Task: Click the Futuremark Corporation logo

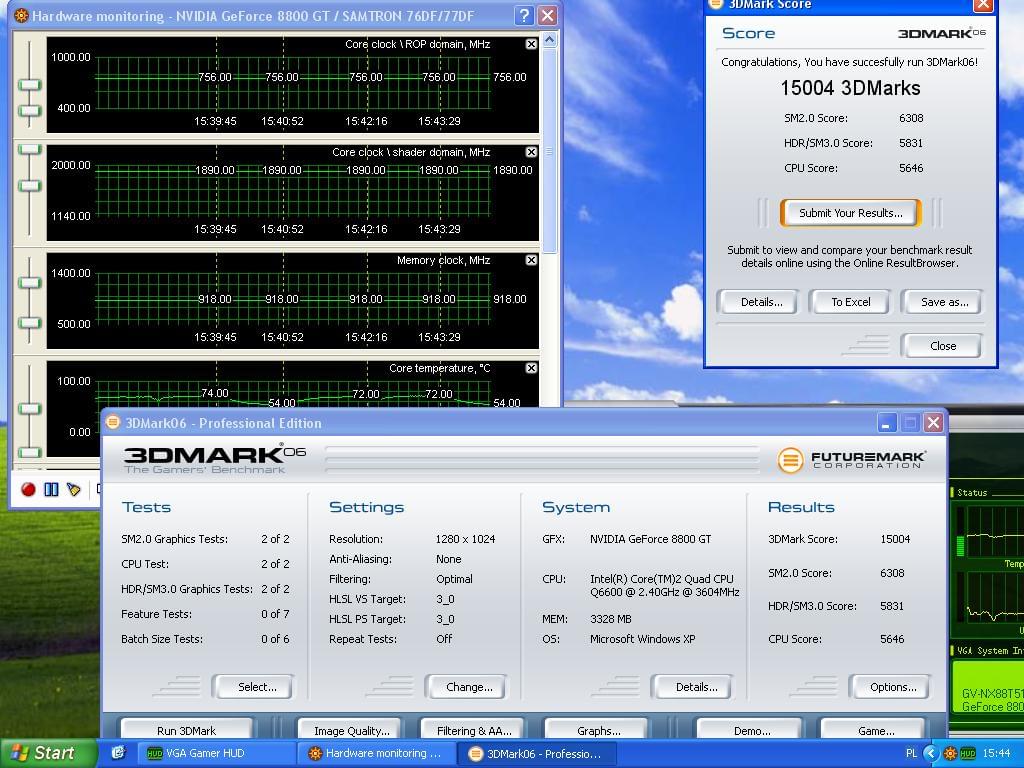Action: click(x=852, y=460)
